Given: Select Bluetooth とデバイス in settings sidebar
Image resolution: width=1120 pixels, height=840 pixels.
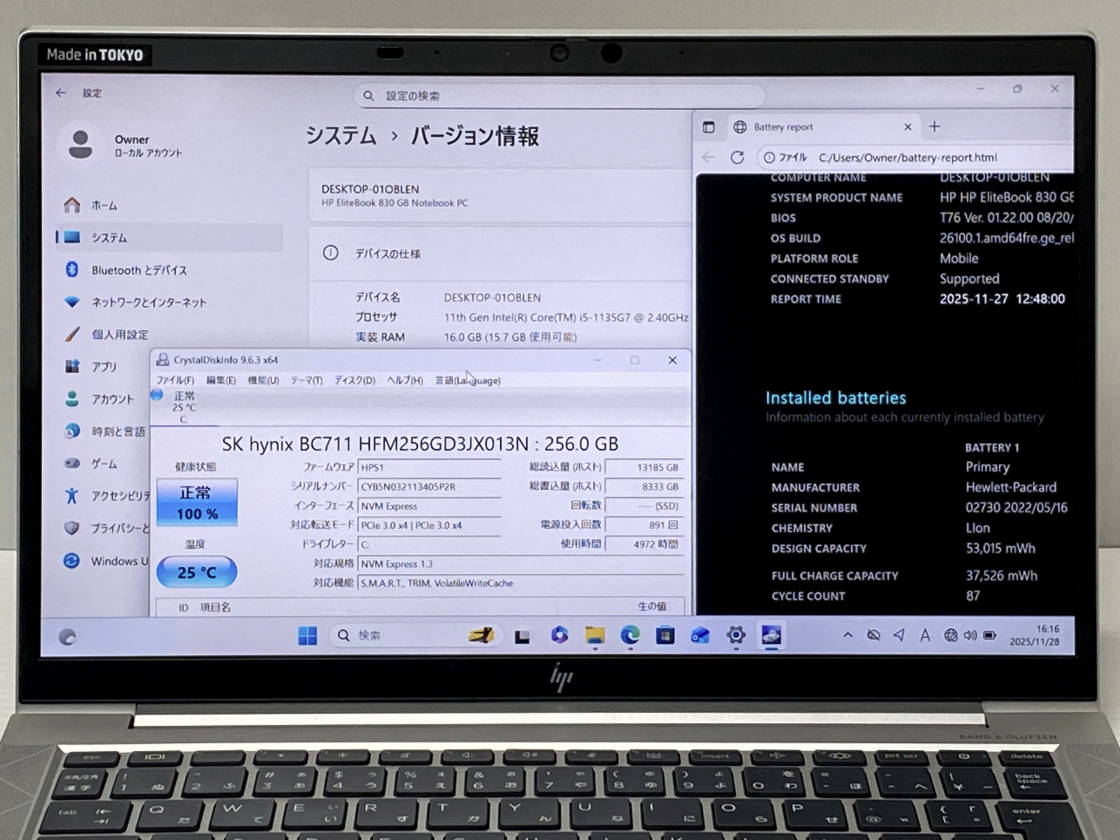Looking at the screenshot, I should [139, 270].
